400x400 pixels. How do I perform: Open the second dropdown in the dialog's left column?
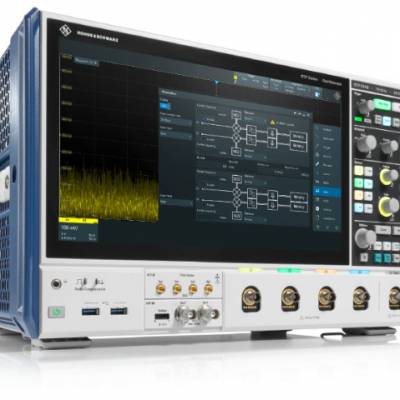[176, 134]
